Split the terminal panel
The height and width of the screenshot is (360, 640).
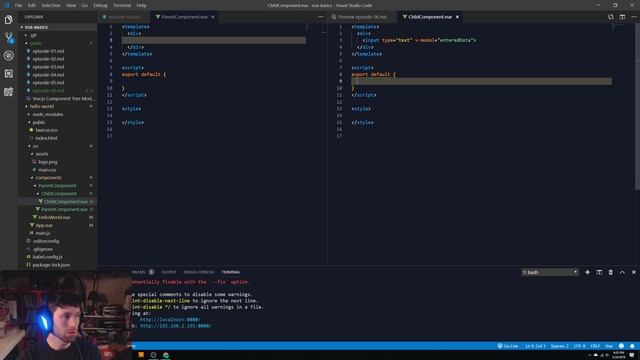tap(599, 272)
